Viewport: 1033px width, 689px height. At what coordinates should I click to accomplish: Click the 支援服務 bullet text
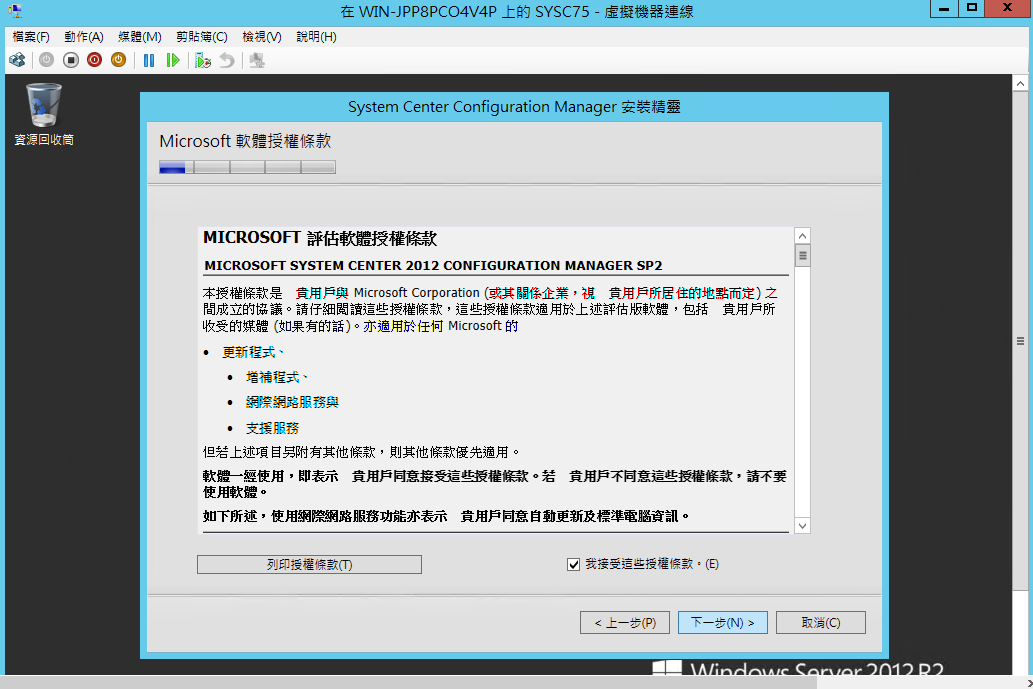pos(272,428)
